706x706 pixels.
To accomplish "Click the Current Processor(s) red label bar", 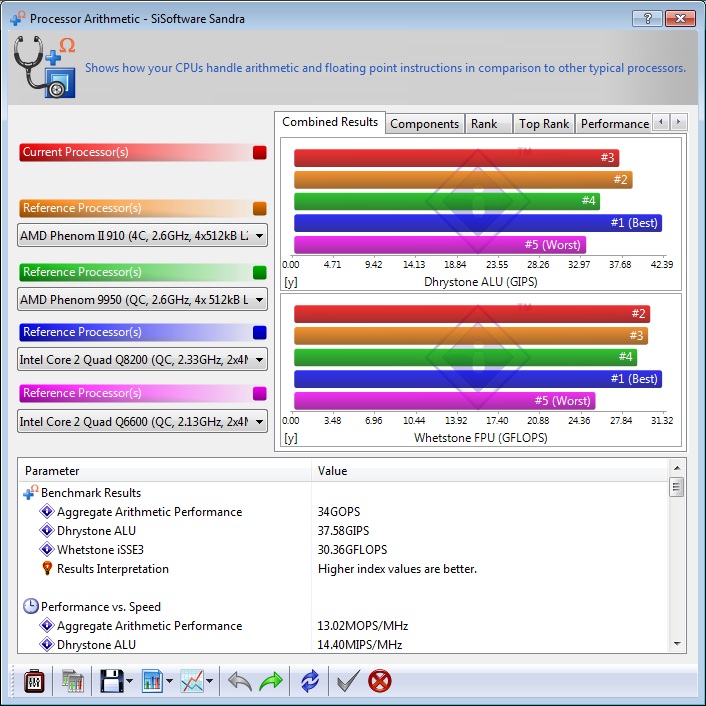I will (135, 152).
